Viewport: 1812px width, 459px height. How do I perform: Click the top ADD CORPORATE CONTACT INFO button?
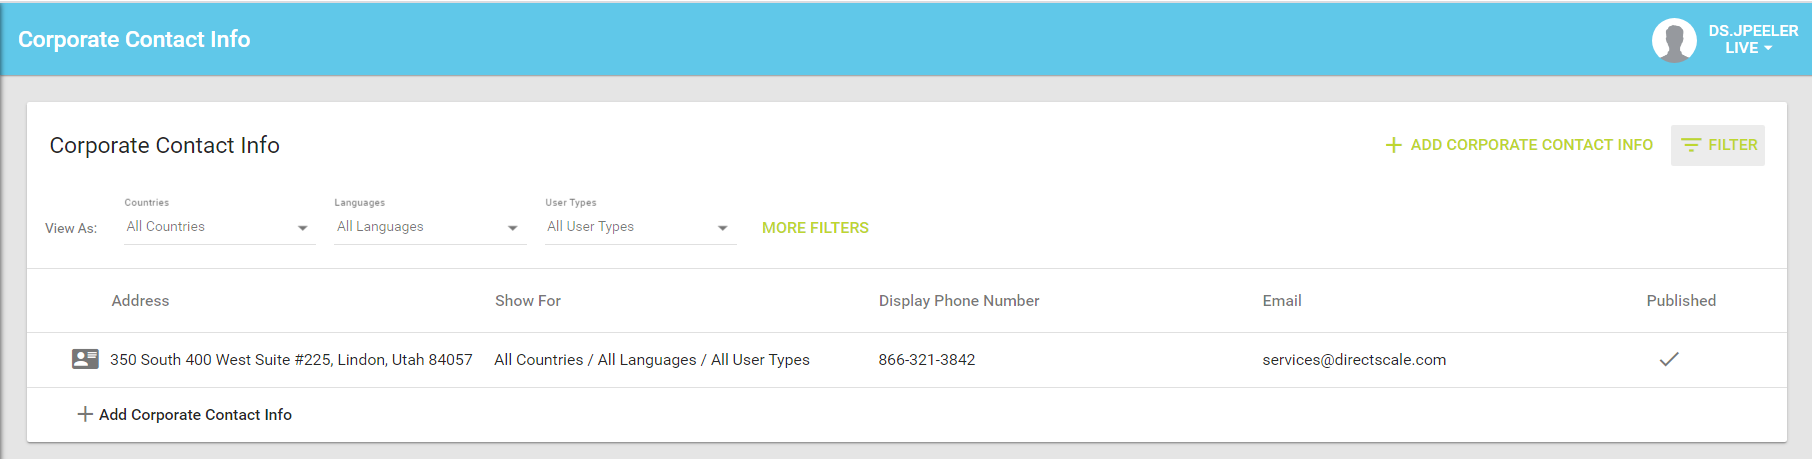(x=1519, y=145)
